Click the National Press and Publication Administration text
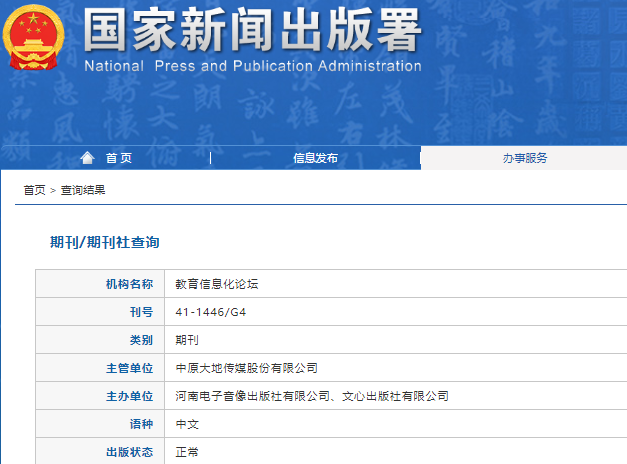The image size is (627, 464). pyautogui.click(x=253, y=66)
